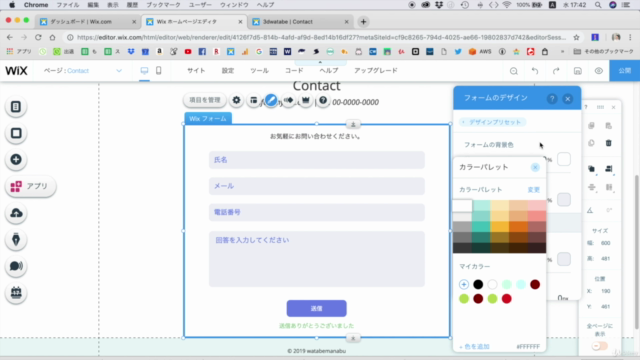Go back to デザインプリセット

coord(492,122)
